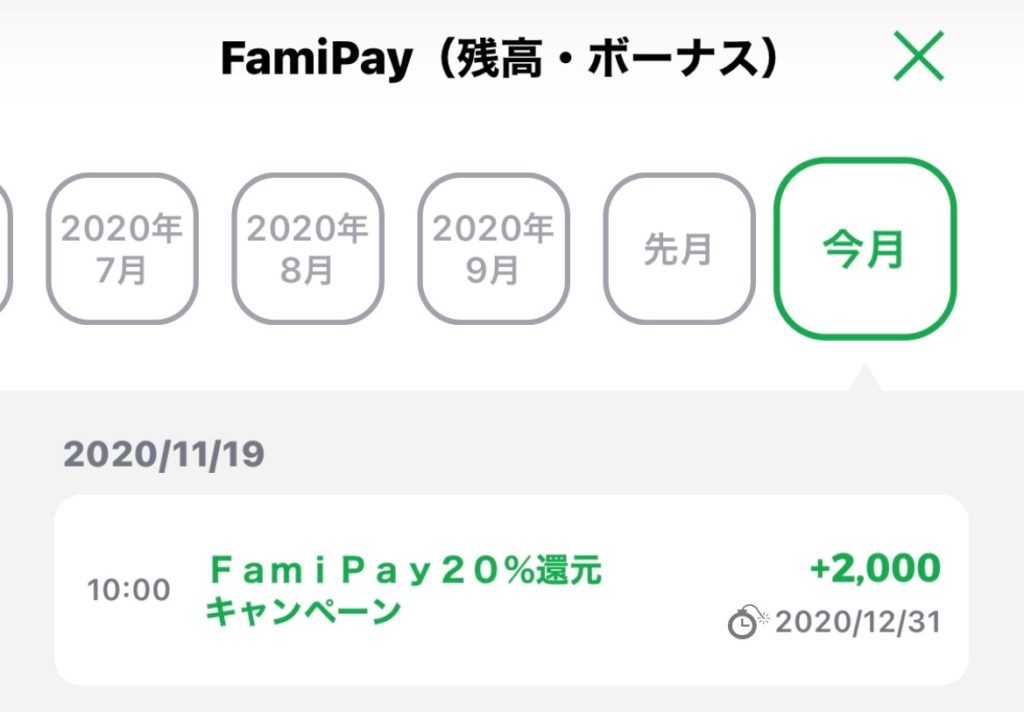Viewport: 1024px width, 712px height.
Task: Click the キャンペーン text line
Action: [303, 611]
